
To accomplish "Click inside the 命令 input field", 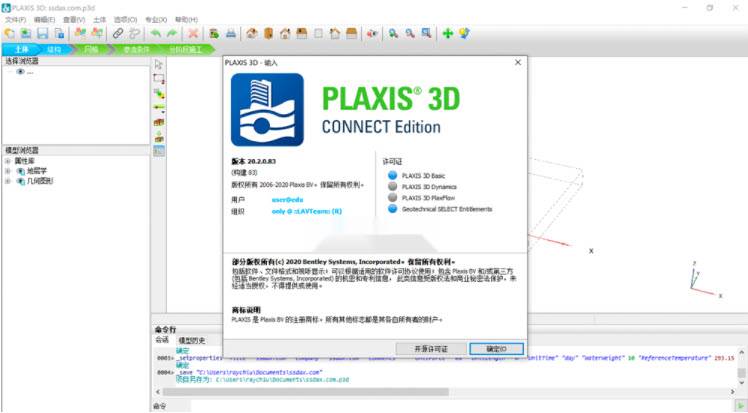I will [x=463, y=406].
